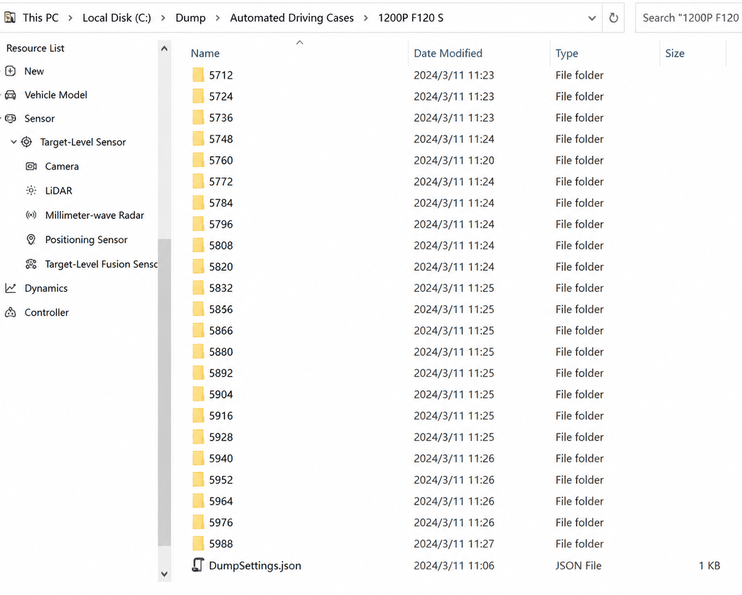The image size is (742, 595).
Task: Expand the chevron after Dump breadcrumb
Action: [218, 18]
